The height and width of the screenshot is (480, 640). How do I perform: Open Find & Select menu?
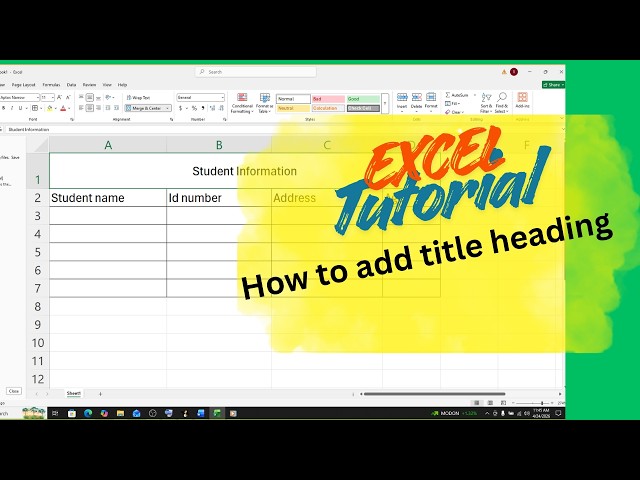point(501,103)
